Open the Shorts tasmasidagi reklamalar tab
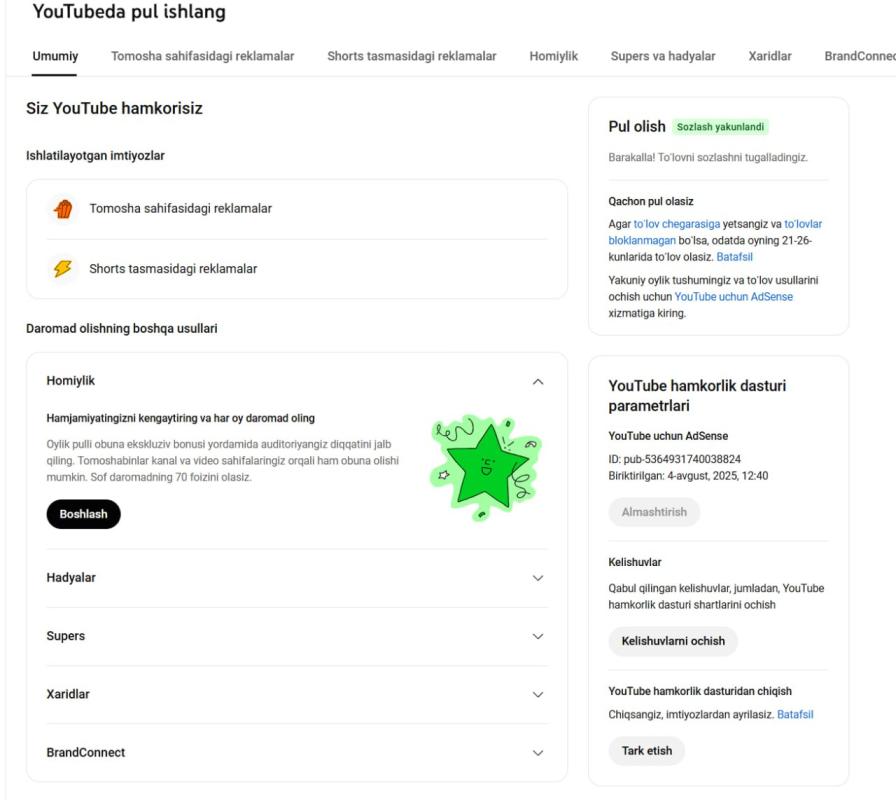Screen dimensions: 896x800 [x=411, y=56]
